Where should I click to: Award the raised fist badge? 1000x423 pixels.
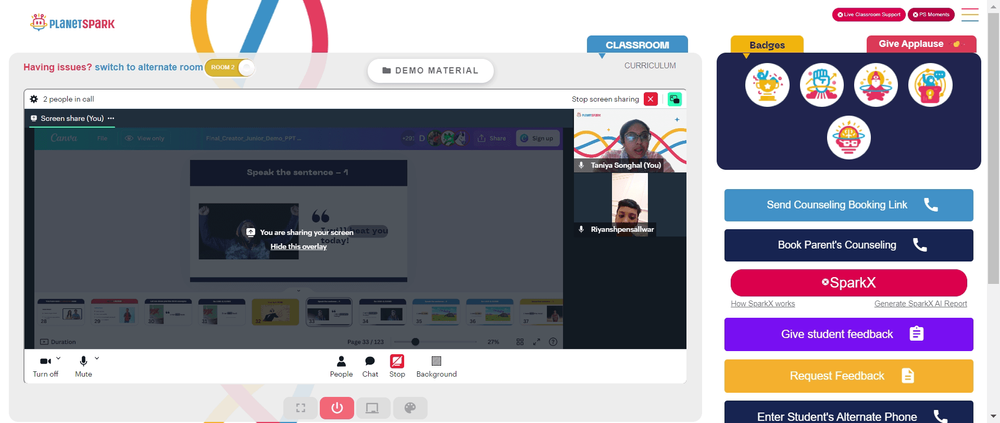click(x=821, y=85)
